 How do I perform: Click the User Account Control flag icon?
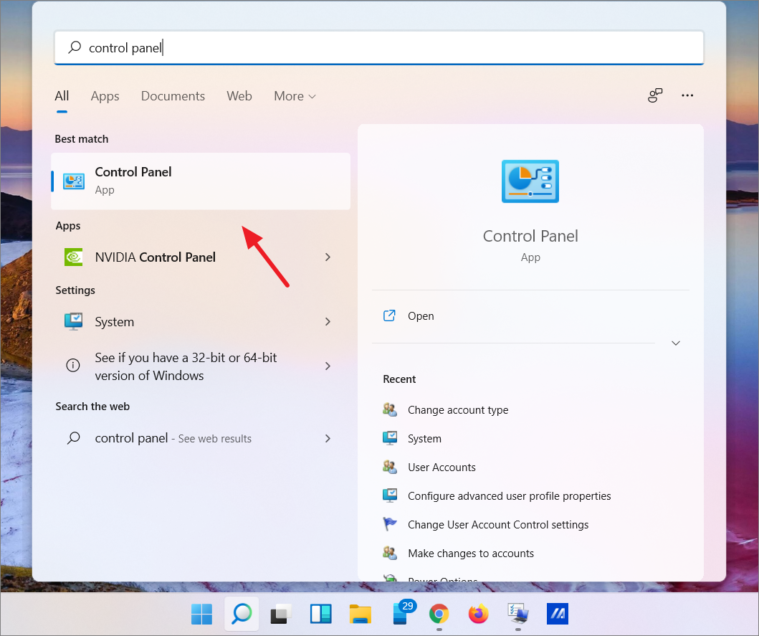390,524
